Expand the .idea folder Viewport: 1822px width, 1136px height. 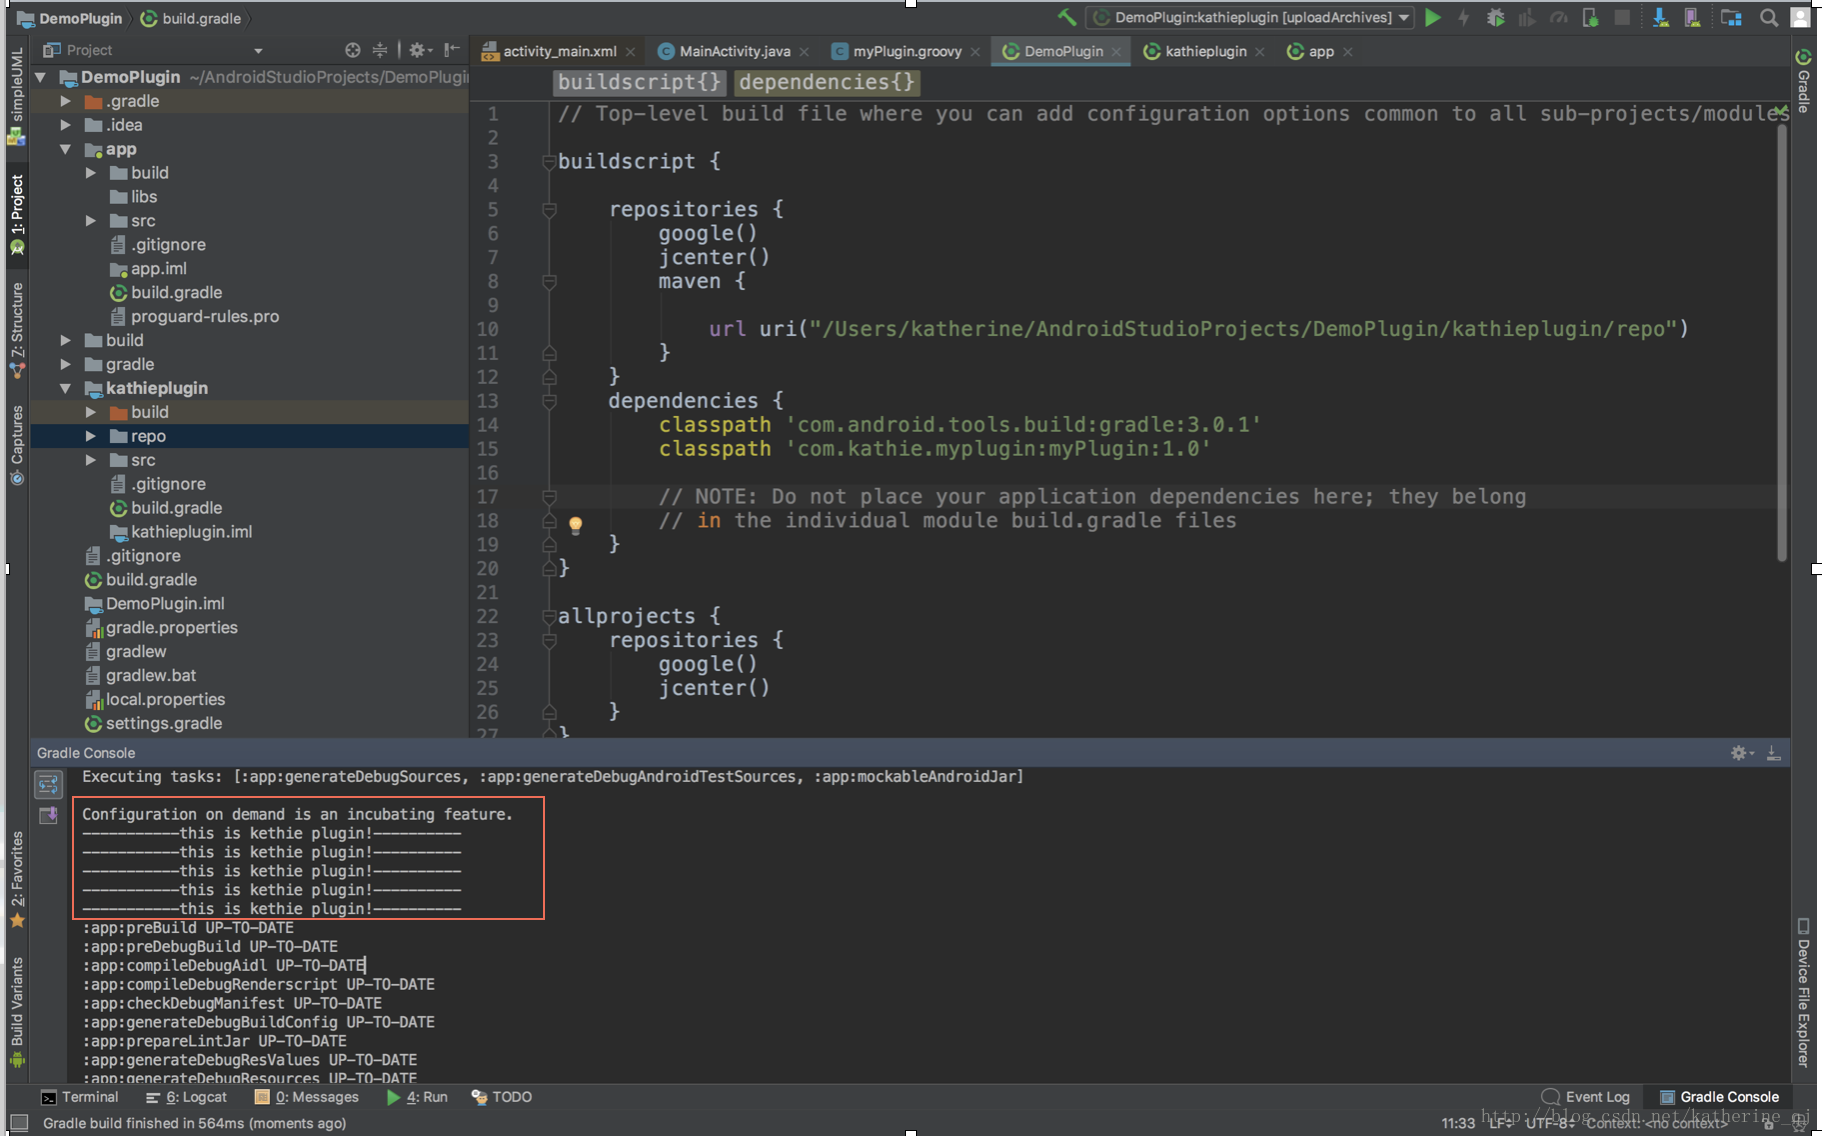[x=66, y=125]
